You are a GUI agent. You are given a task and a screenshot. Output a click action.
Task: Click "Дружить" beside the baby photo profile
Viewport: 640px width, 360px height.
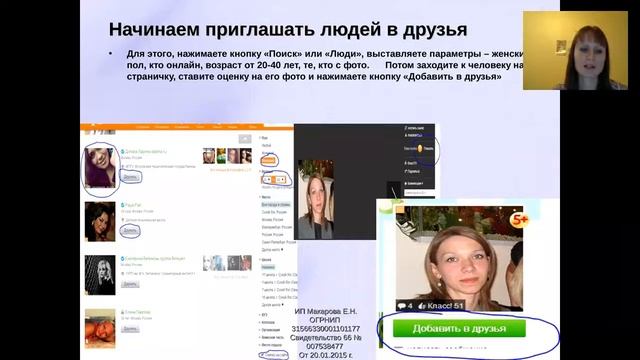click(x=130, y=329)
